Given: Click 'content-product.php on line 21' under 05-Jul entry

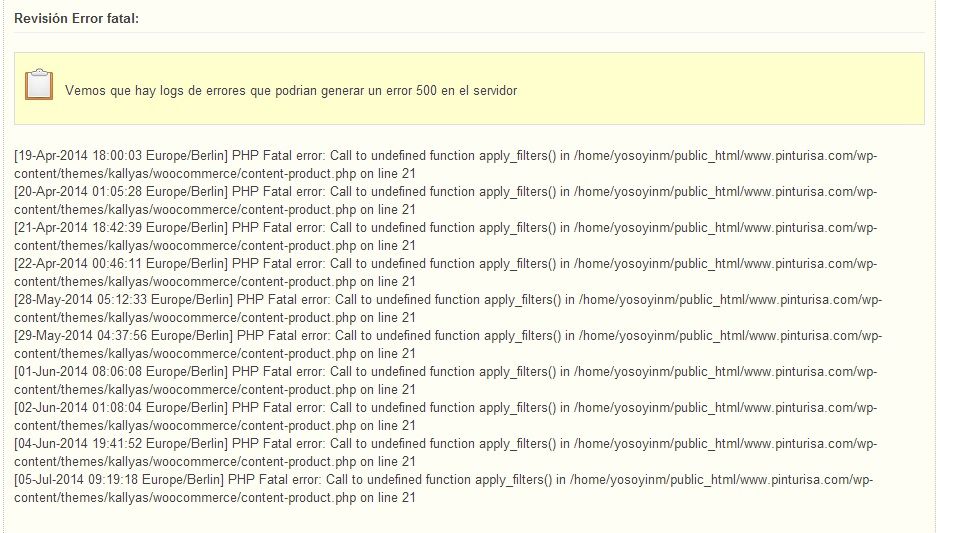Looking at the screenshot, I should click(328, 498).
